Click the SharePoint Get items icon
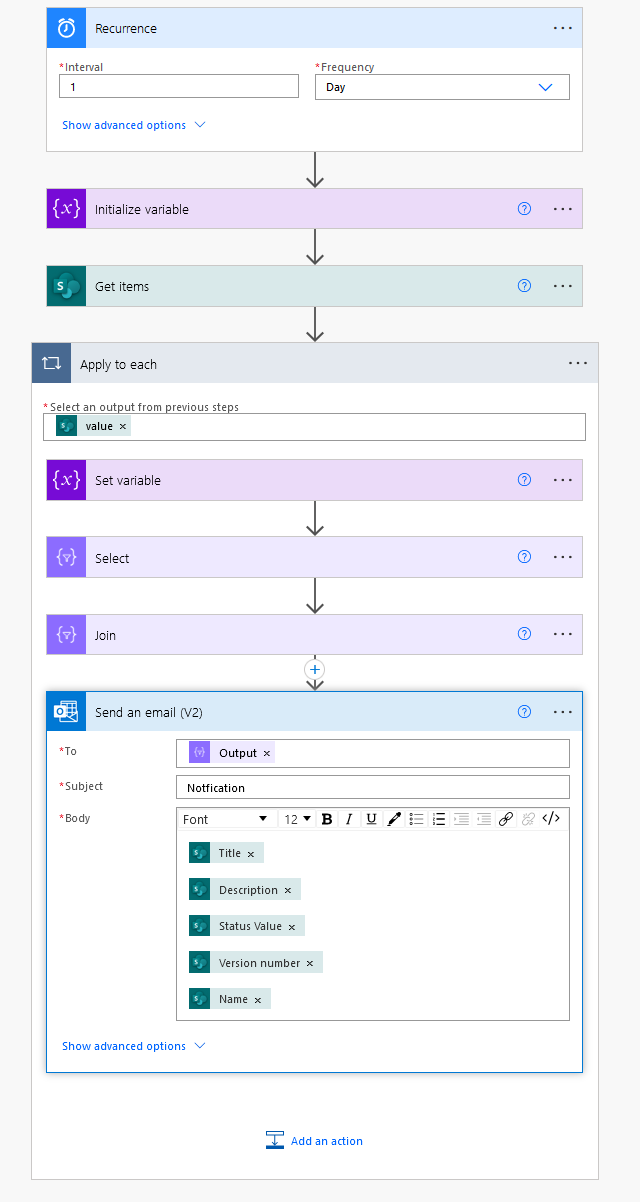Image resolution: width=640 pixels, height=1202 pixels. (66, 286)
